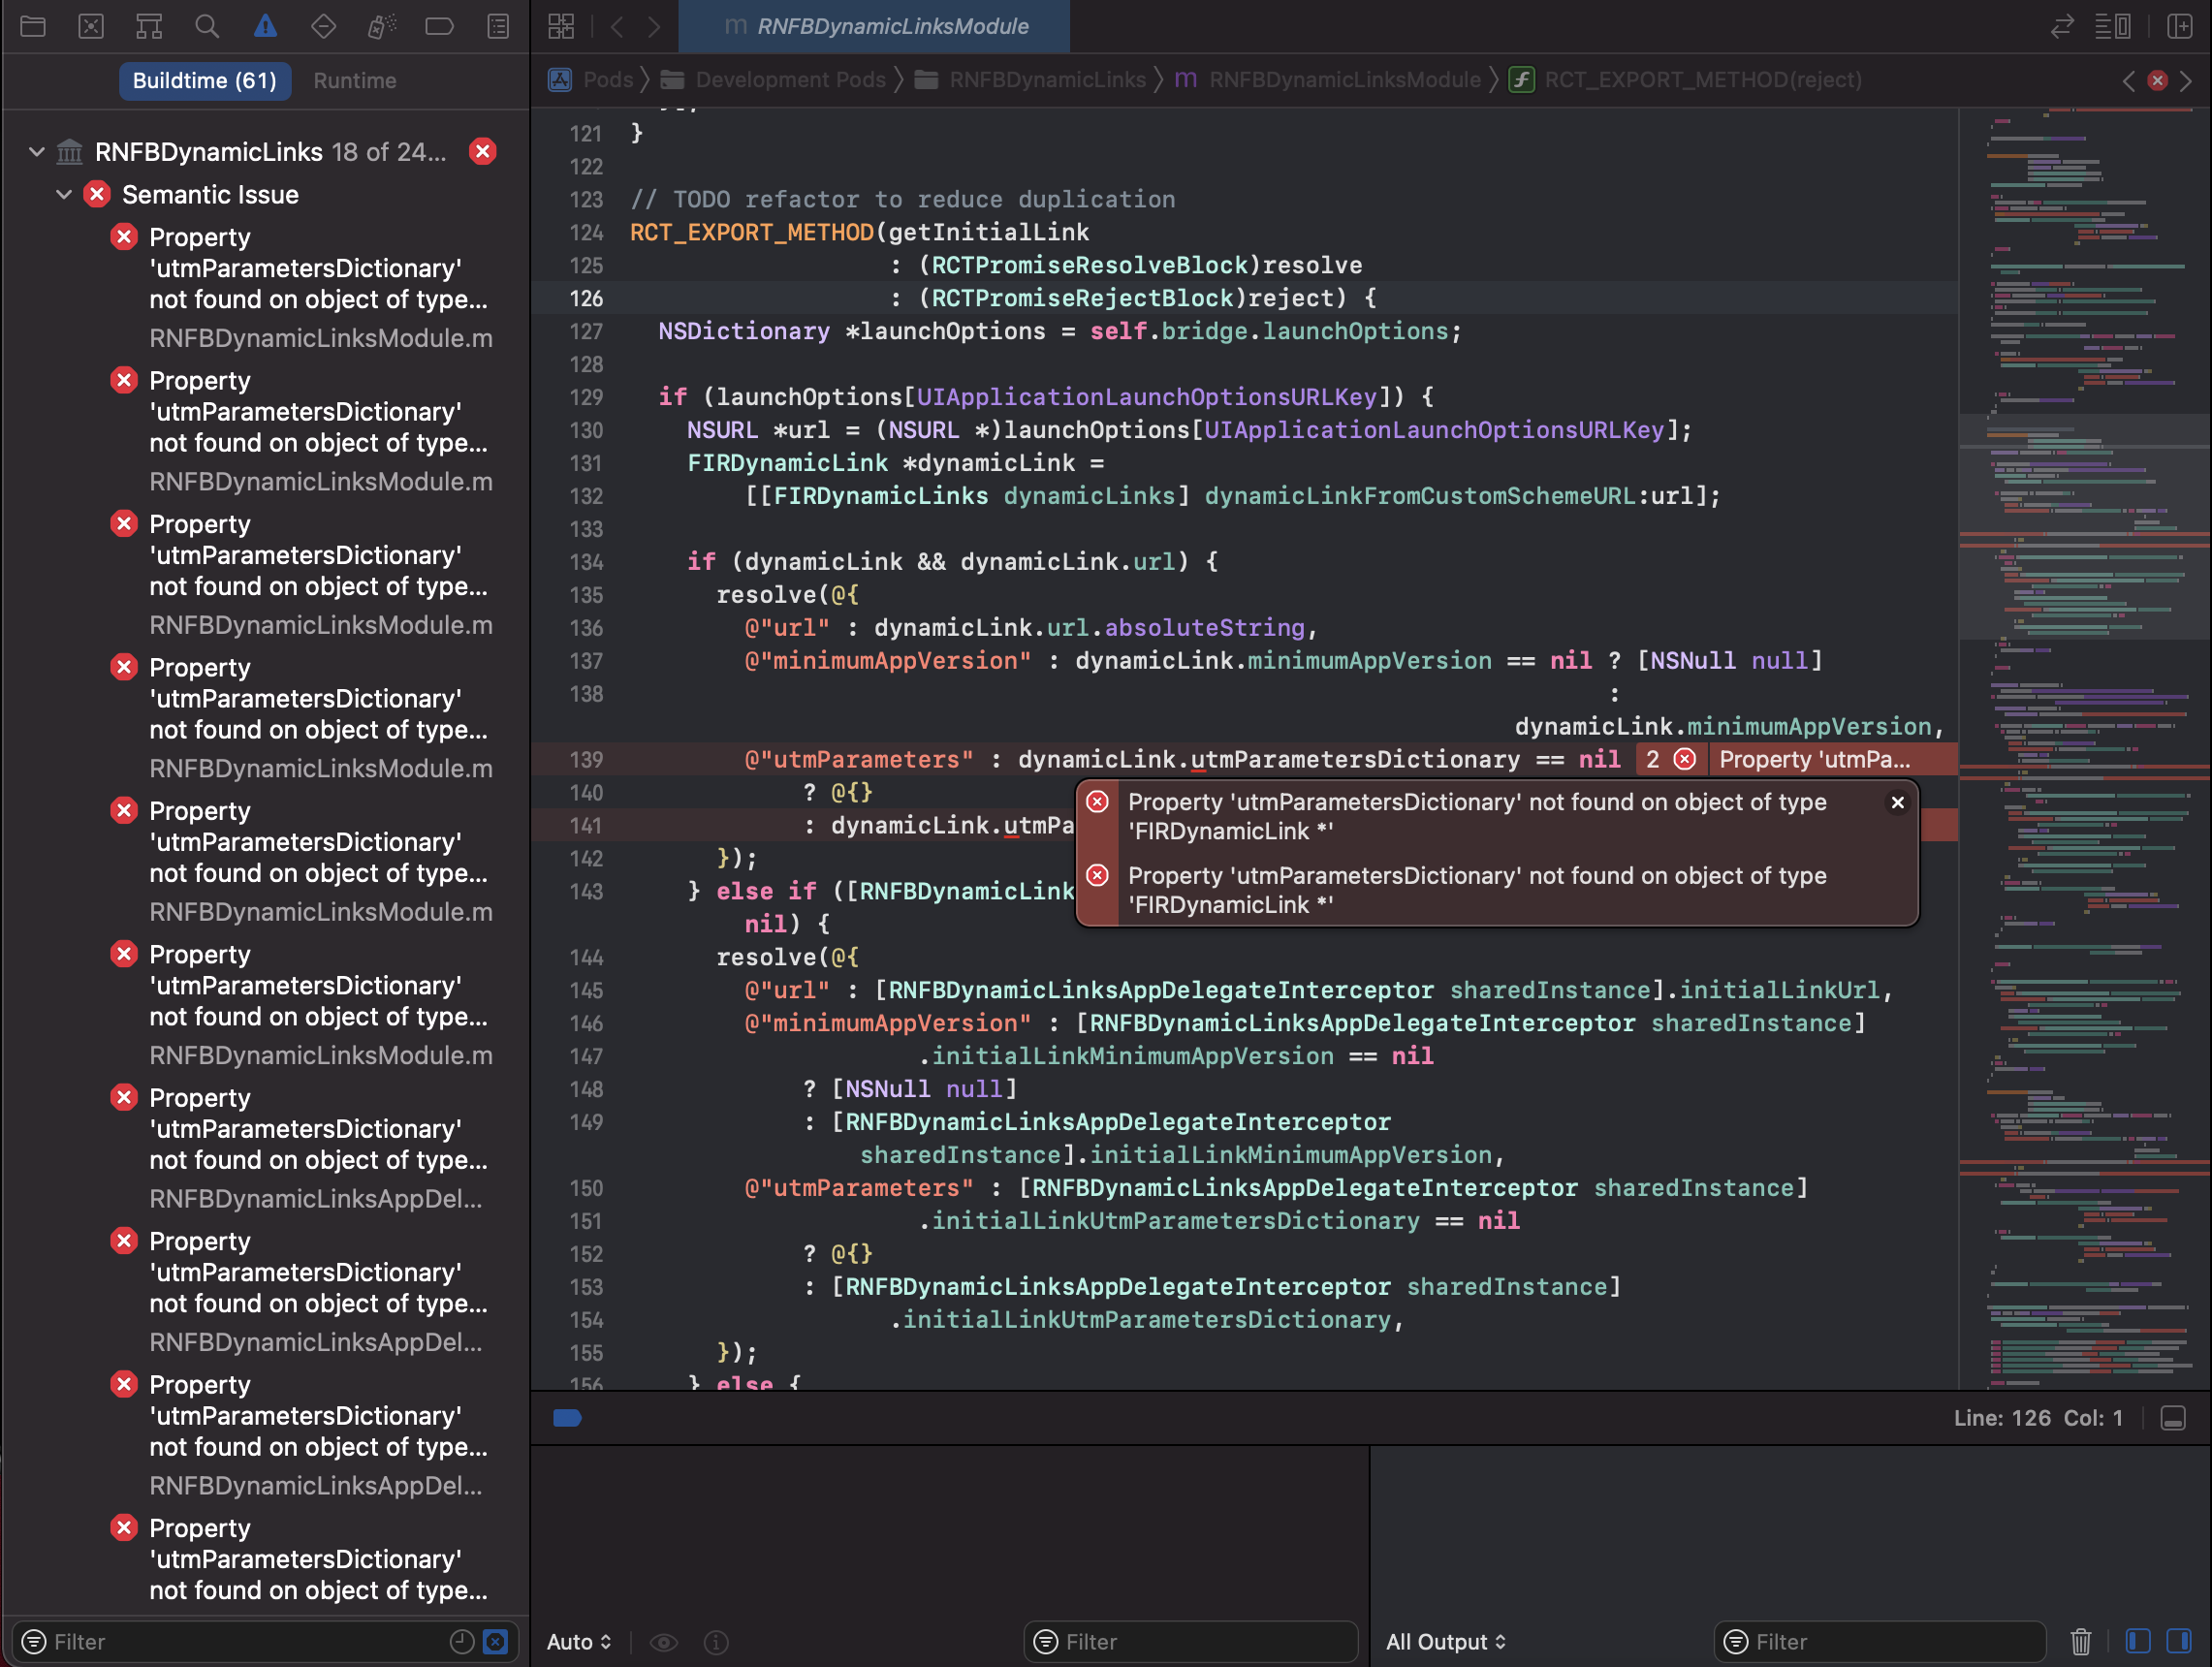
Task: Open the All Output dropdown
Action: tap(1446, 1641)
